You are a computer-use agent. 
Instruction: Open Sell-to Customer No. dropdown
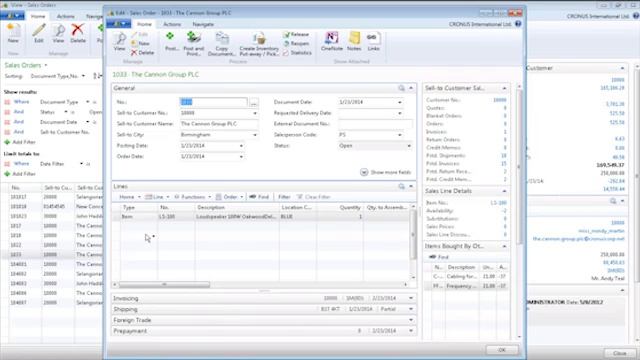click(x=255, y=113)
